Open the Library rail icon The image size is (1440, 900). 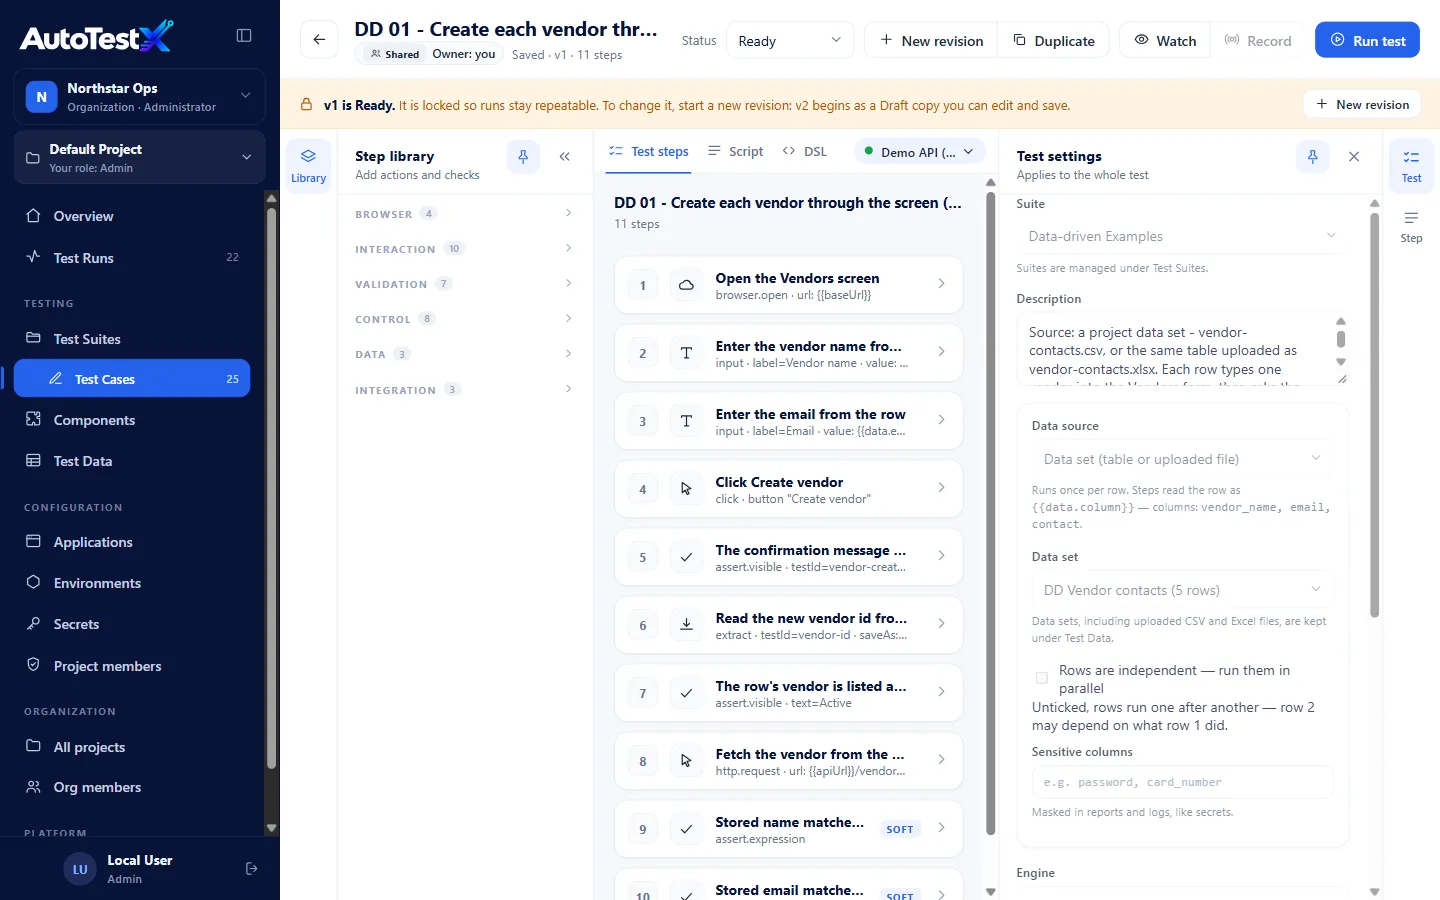coord(308,166)
